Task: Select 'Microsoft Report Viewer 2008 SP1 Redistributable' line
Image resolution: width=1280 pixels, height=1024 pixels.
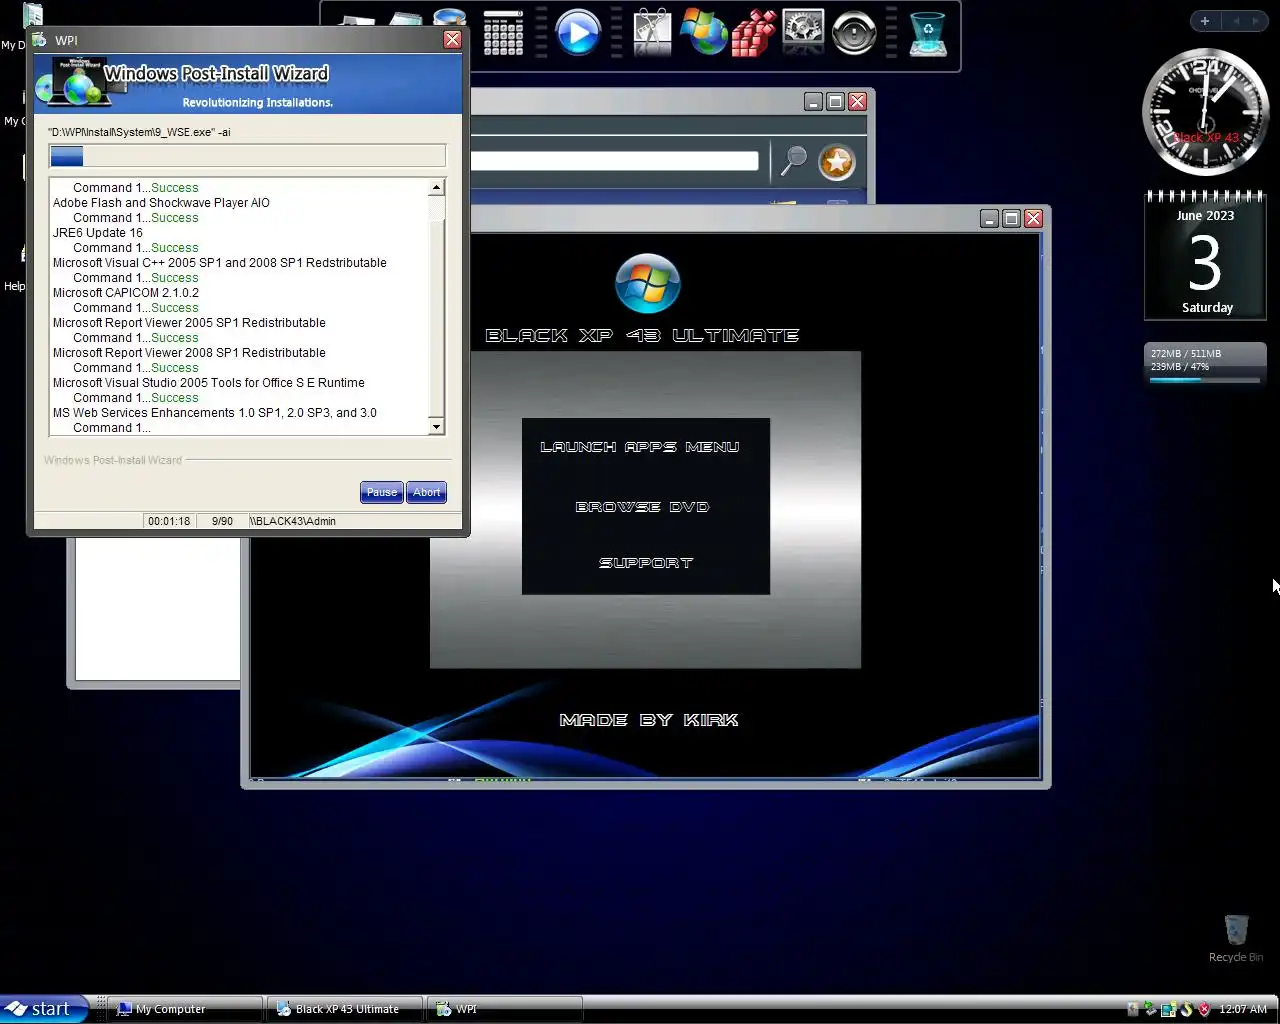Action: click(x=189, y=352)
